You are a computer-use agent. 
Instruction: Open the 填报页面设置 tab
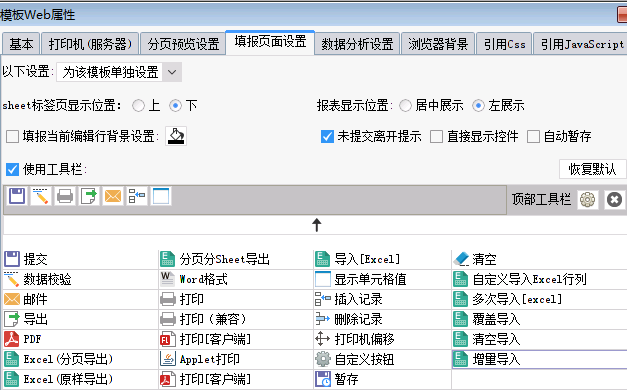tap(270, 42)
